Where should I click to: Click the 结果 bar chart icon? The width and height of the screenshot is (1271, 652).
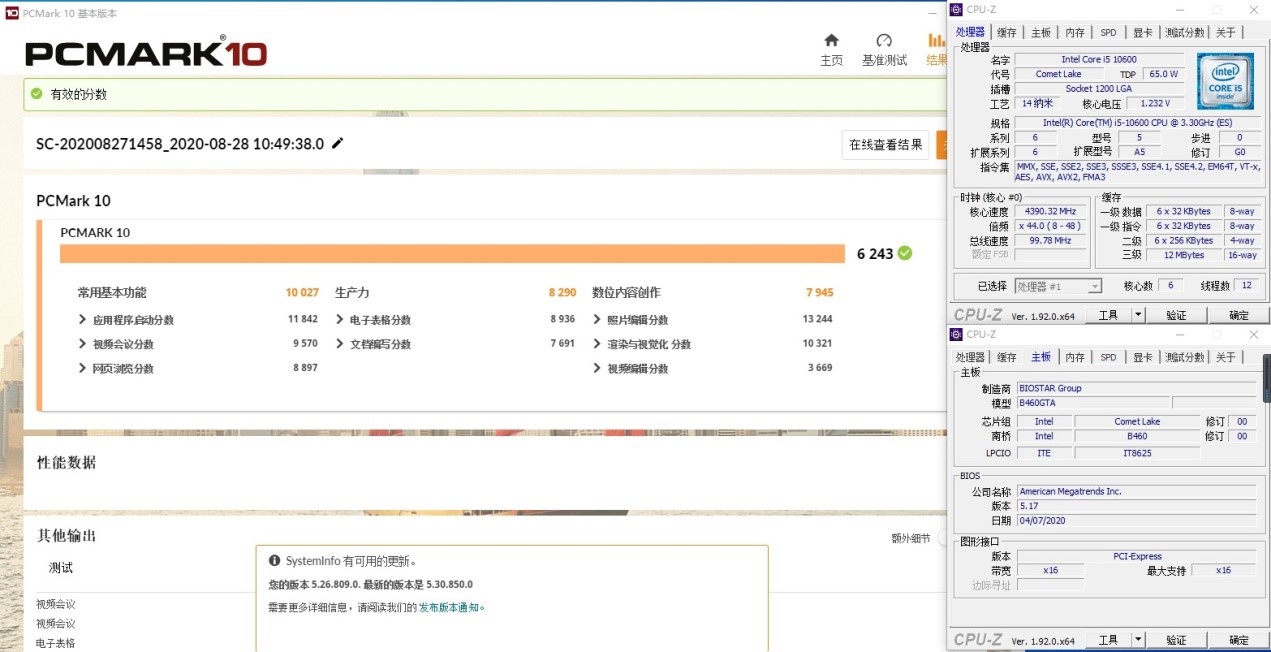(936, 41)
